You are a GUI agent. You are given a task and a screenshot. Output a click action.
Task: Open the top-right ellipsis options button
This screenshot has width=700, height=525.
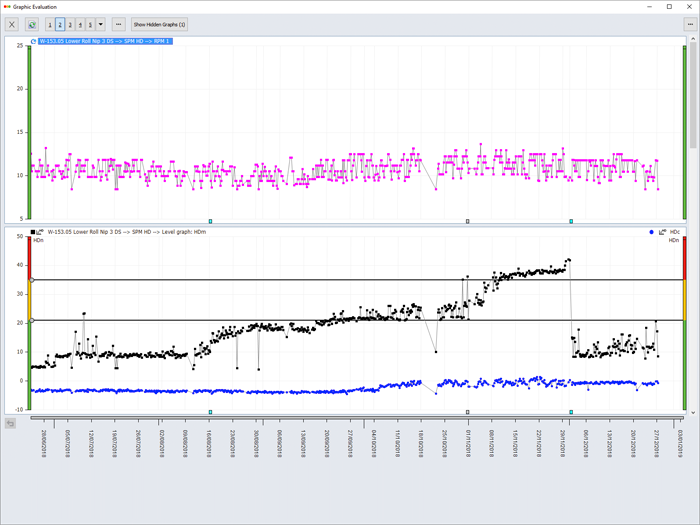coord(690,25)
